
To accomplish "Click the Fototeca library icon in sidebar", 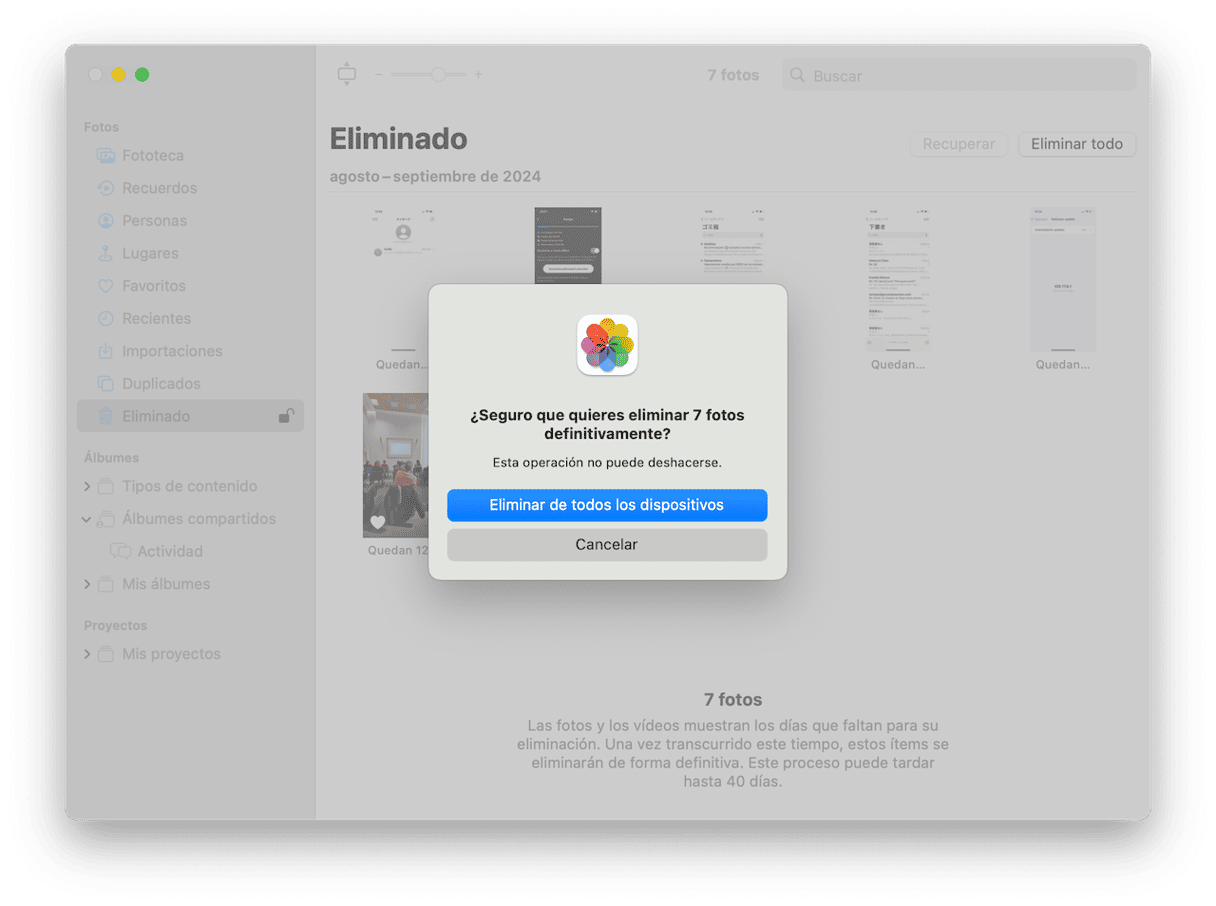I will pyautogui.click(x=105, y=156).
